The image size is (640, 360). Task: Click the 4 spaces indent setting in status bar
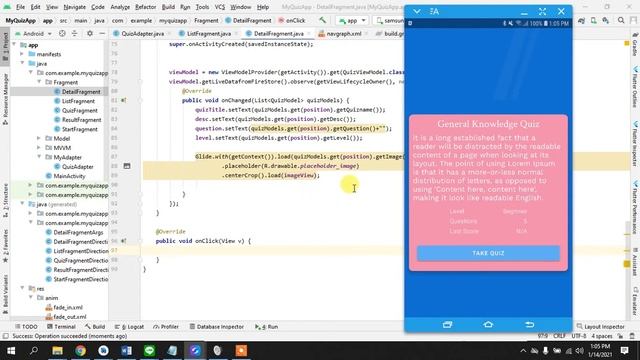pyautogui.click(x=602, y=336)
